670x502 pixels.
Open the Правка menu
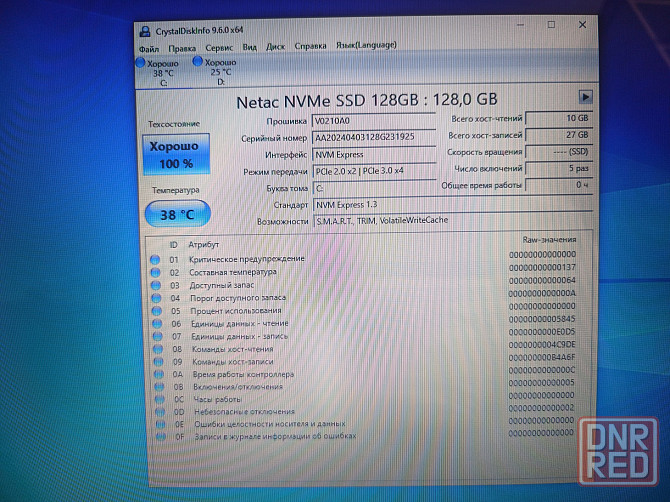(182, 49)
